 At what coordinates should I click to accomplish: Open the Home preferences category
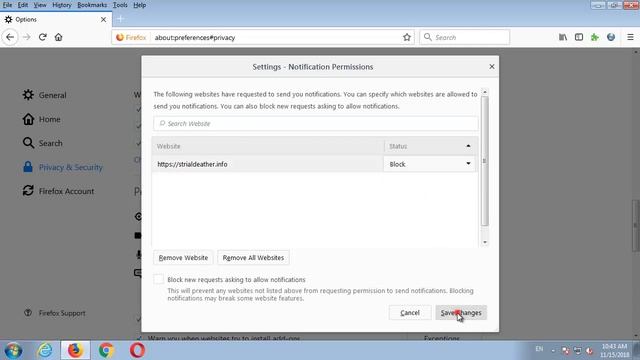[x=41, y=119]
